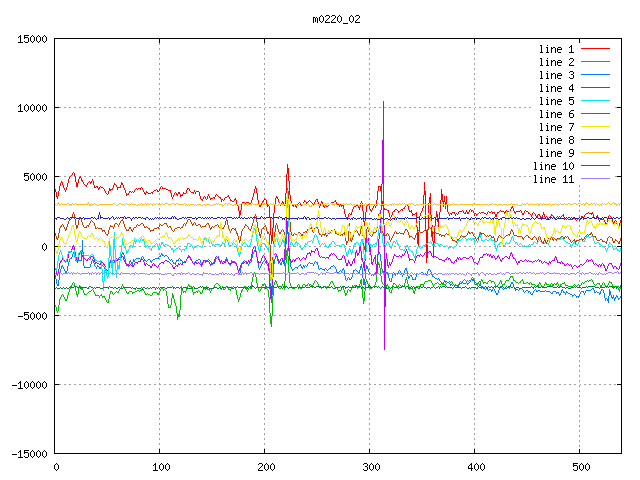Click the 'line 10' legend label
Image resolution: width=640 pixels, height=480 pixels.
tap(553, 166)
